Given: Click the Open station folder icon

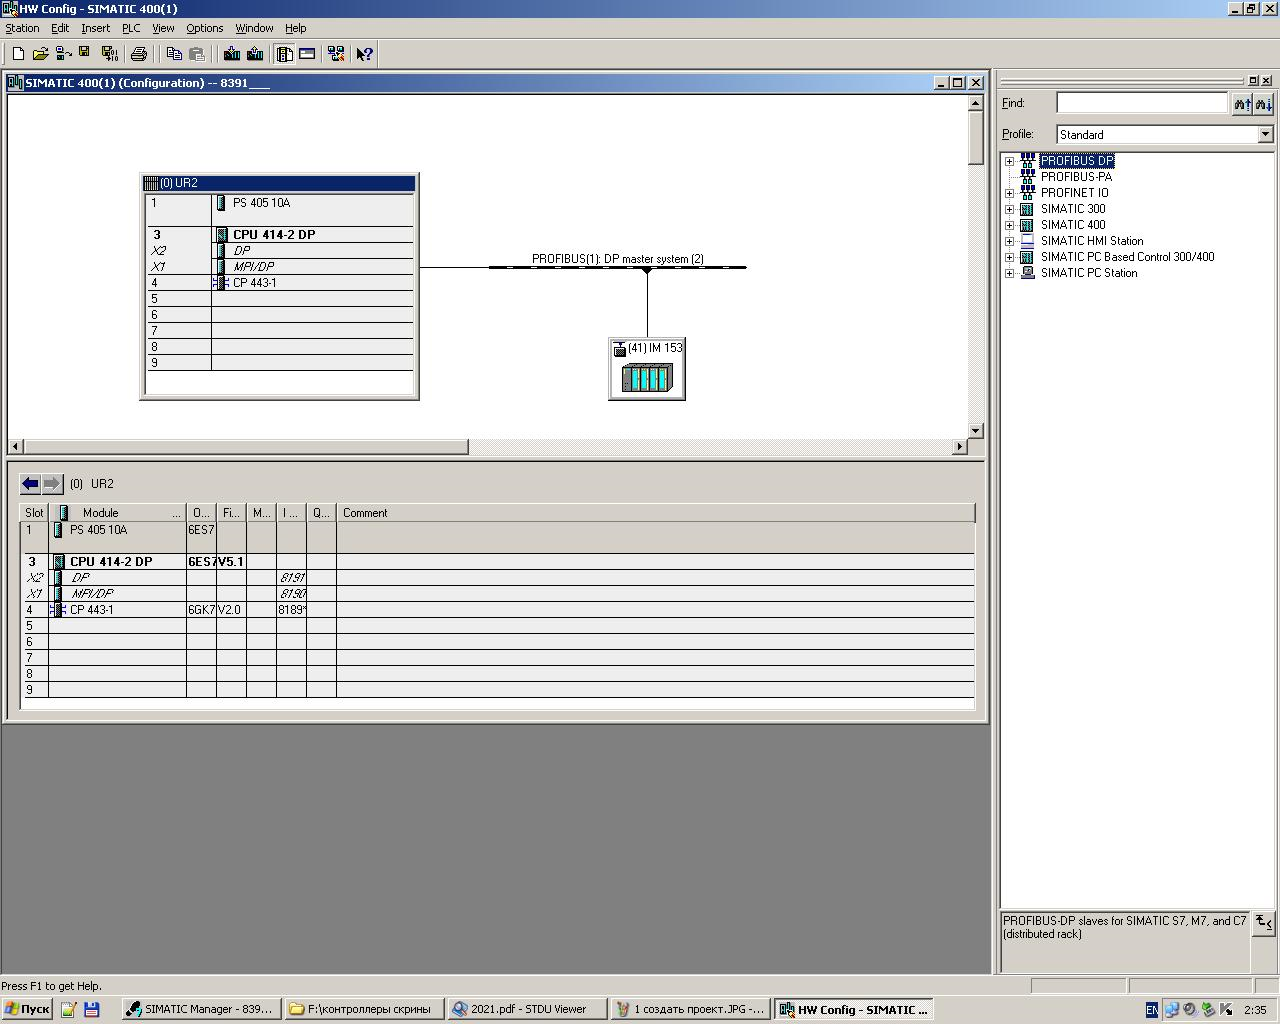Looking at the screenshot, I should (40, 54).
